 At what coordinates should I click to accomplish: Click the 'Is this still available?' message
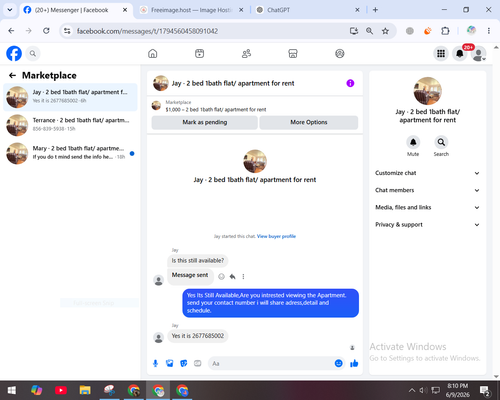tap(198, 261)
